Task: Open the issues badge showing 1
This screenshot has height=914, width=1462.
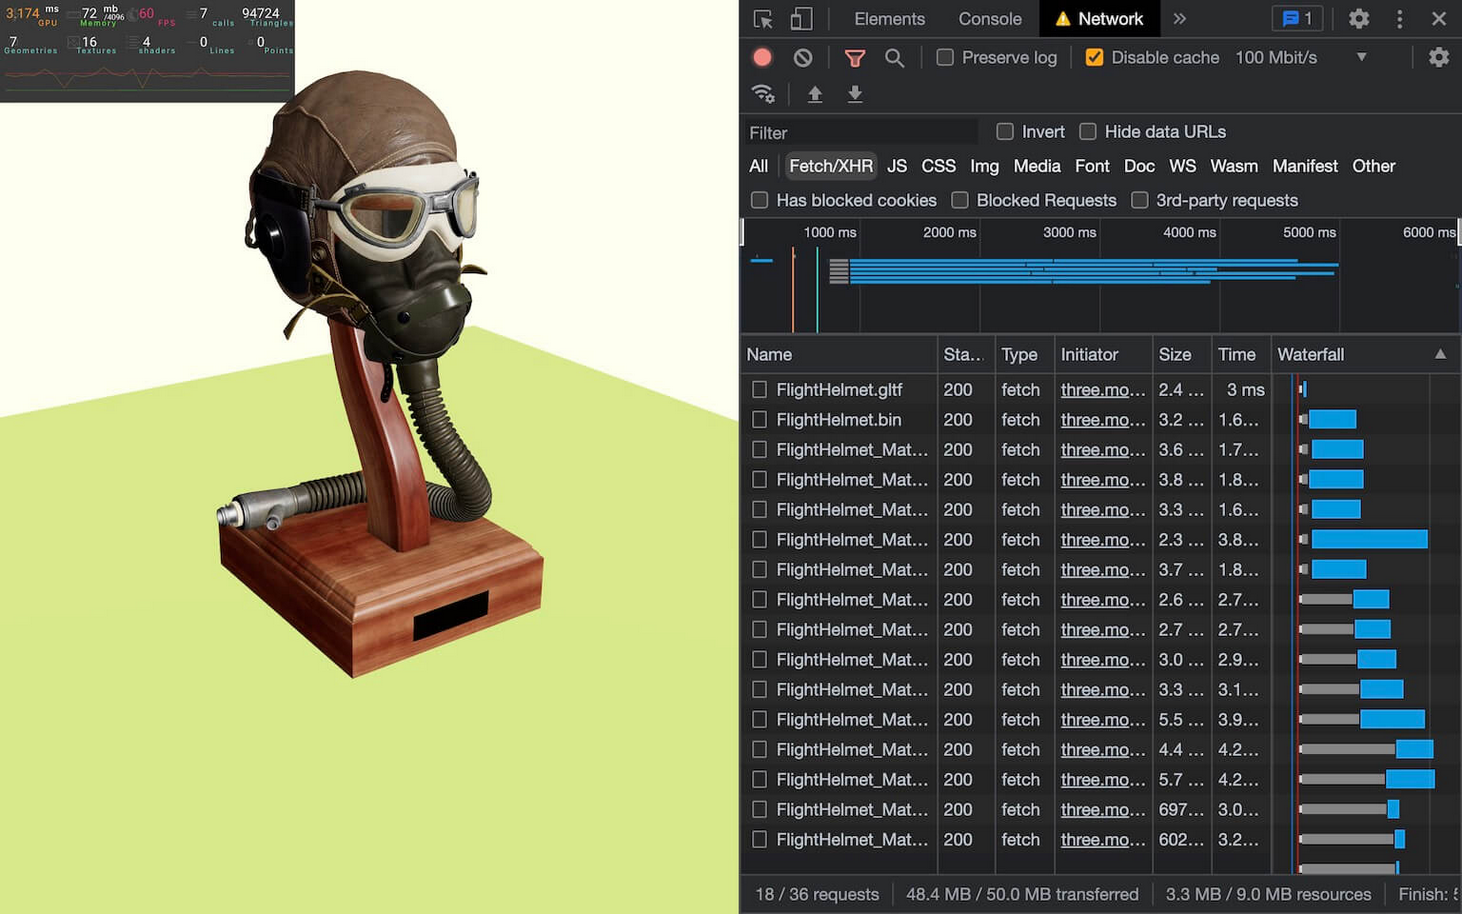Action: point(1297,19)
